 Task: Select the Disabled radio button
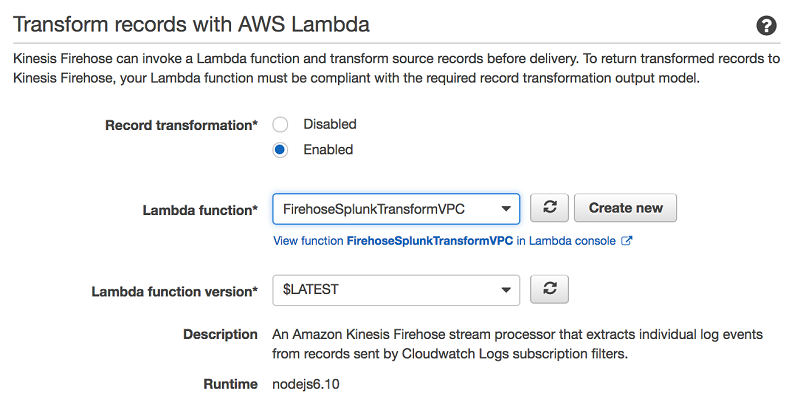280,124
